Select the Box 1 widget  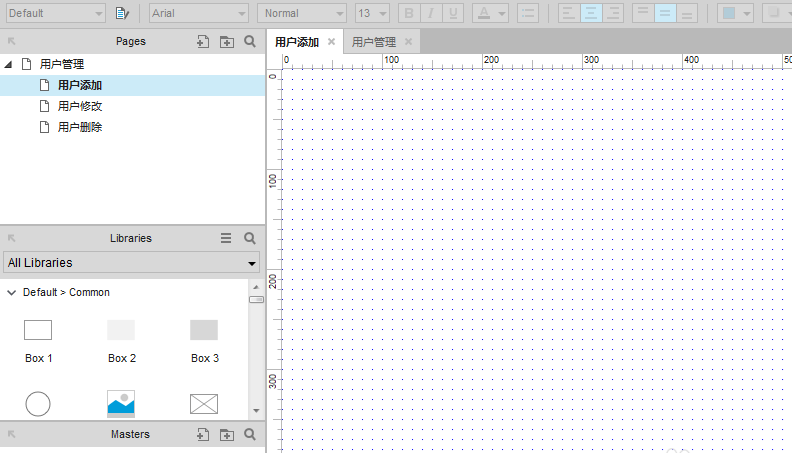point(38,330)
